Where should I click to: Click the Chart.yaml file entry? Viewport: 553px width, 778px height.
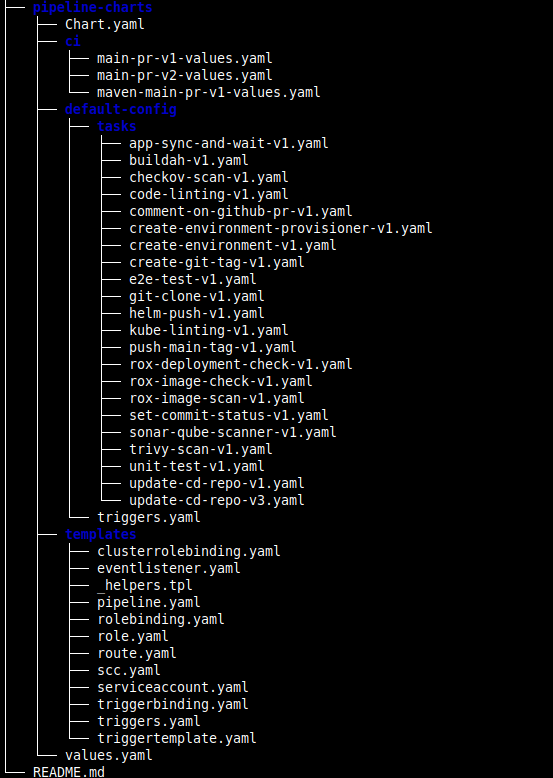click(x=105, y=24)
